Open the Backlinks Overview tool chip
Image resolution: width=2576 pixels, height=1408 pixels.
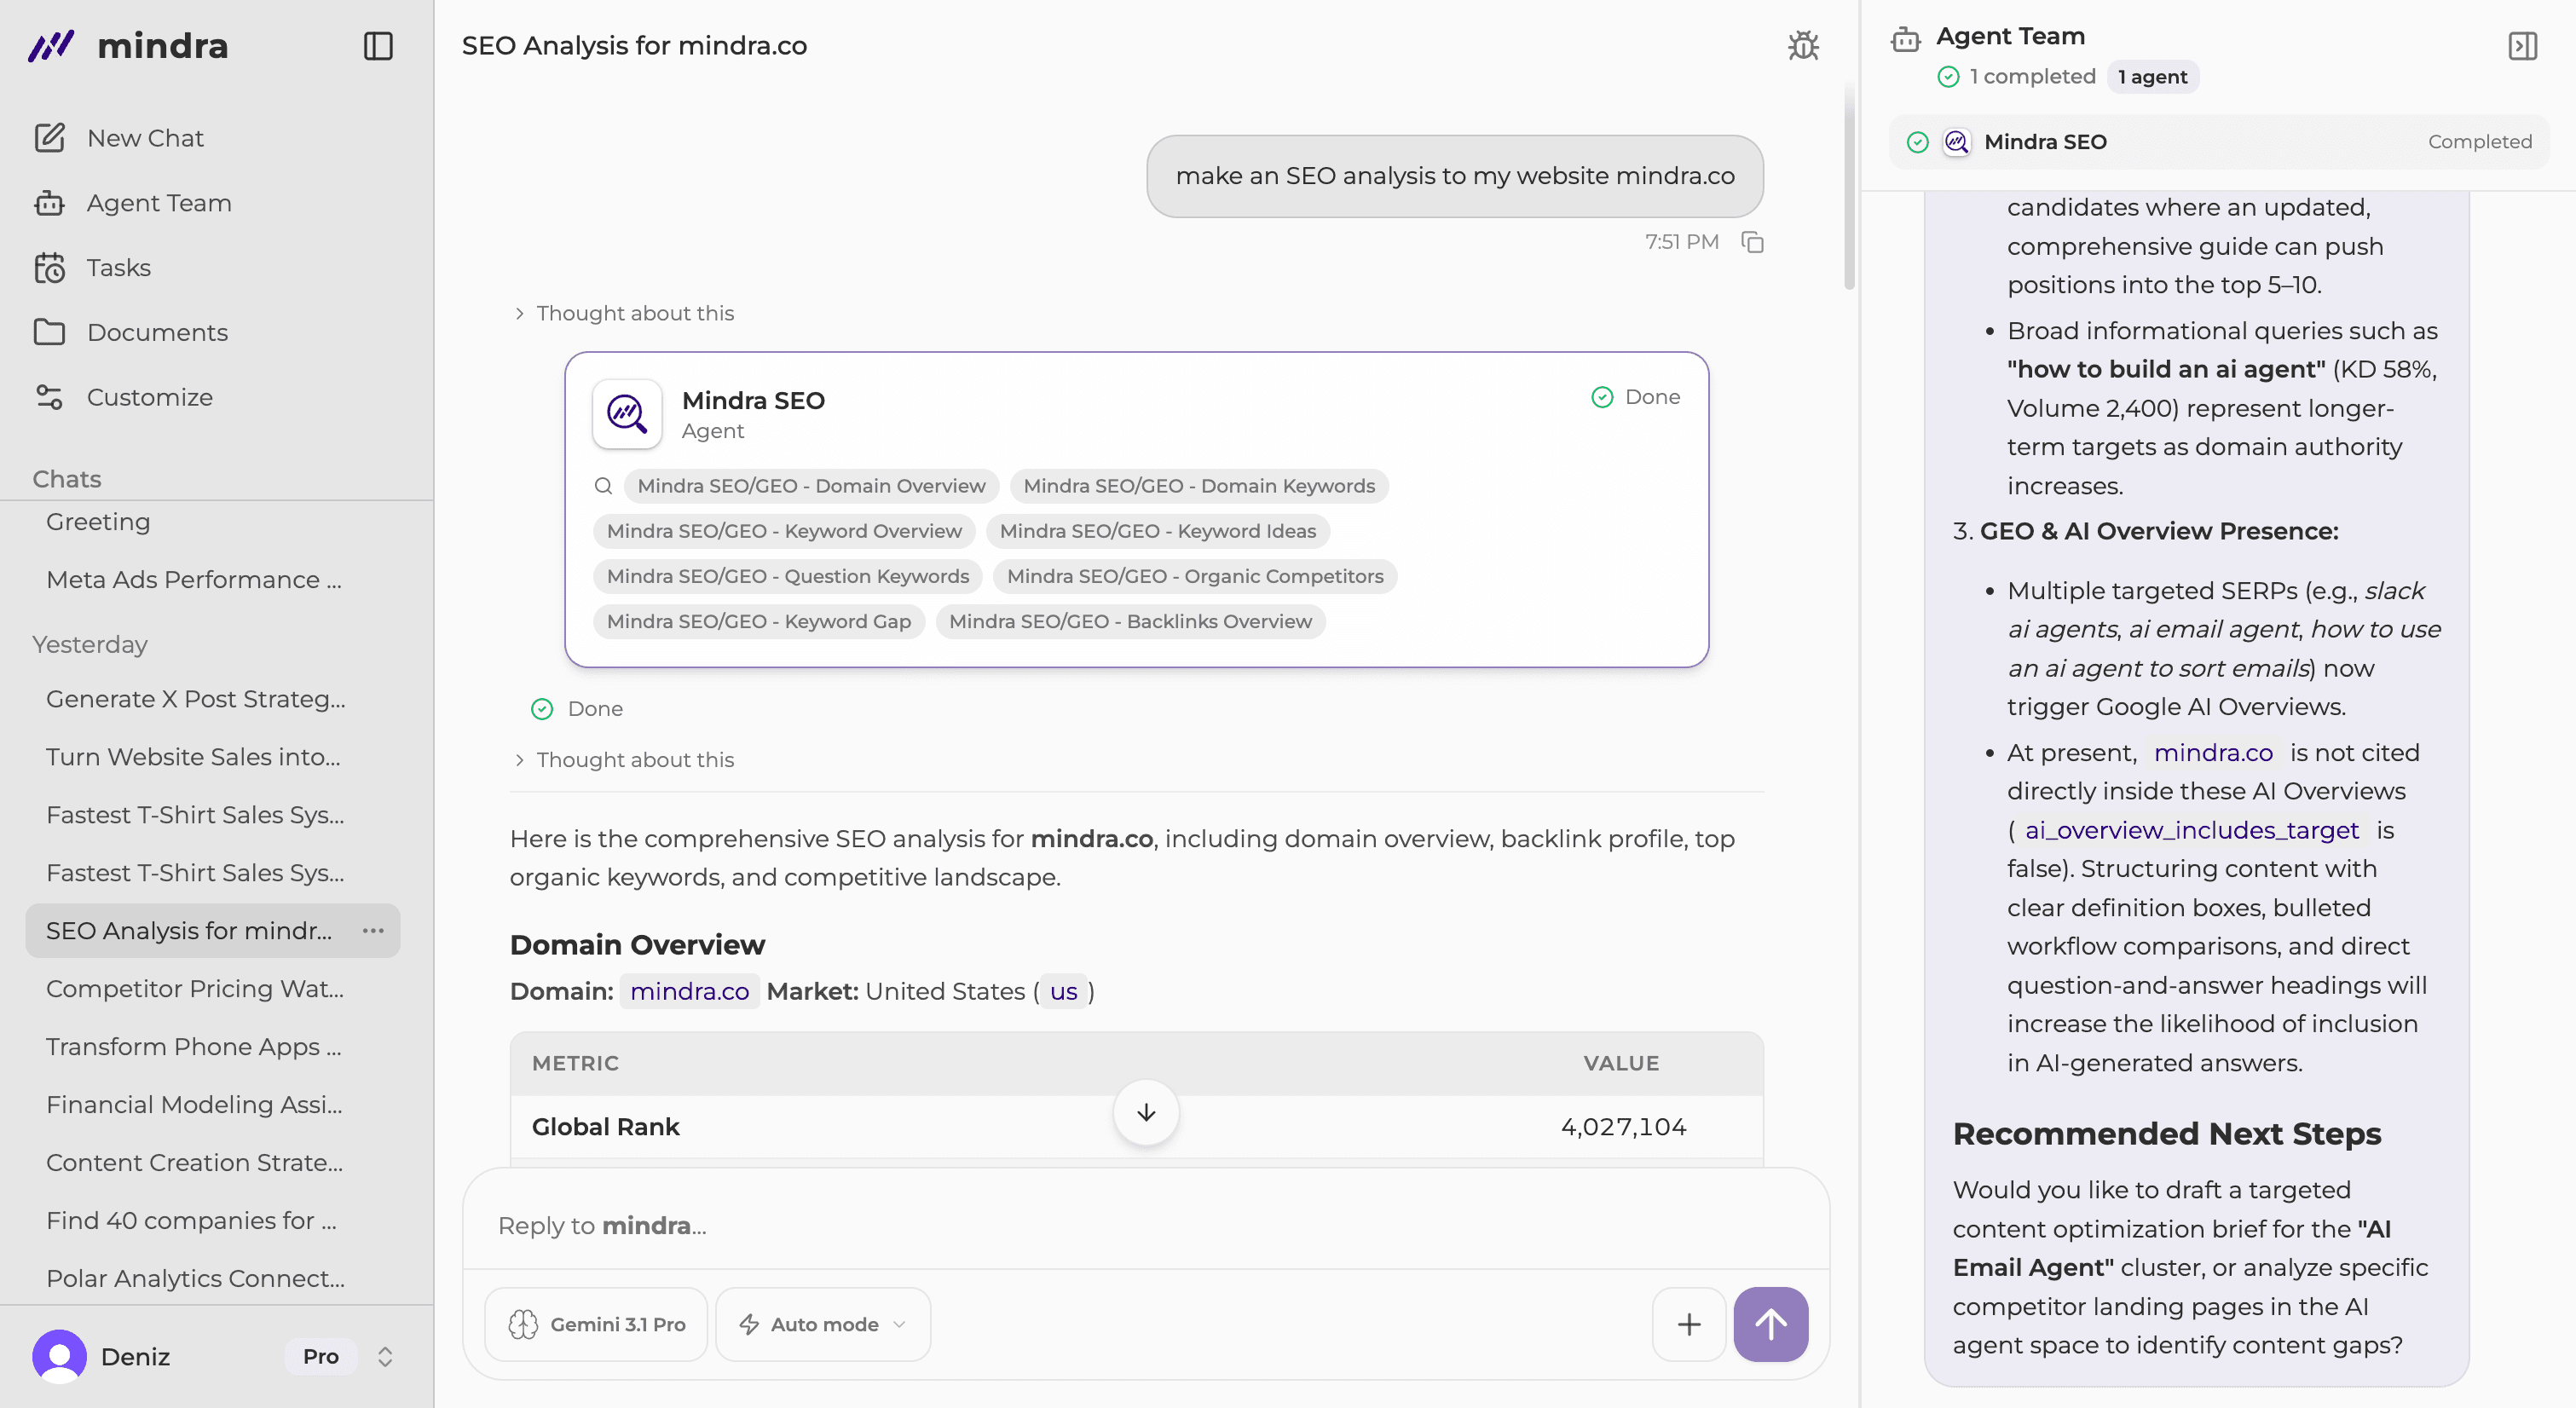pos(1130,621)
